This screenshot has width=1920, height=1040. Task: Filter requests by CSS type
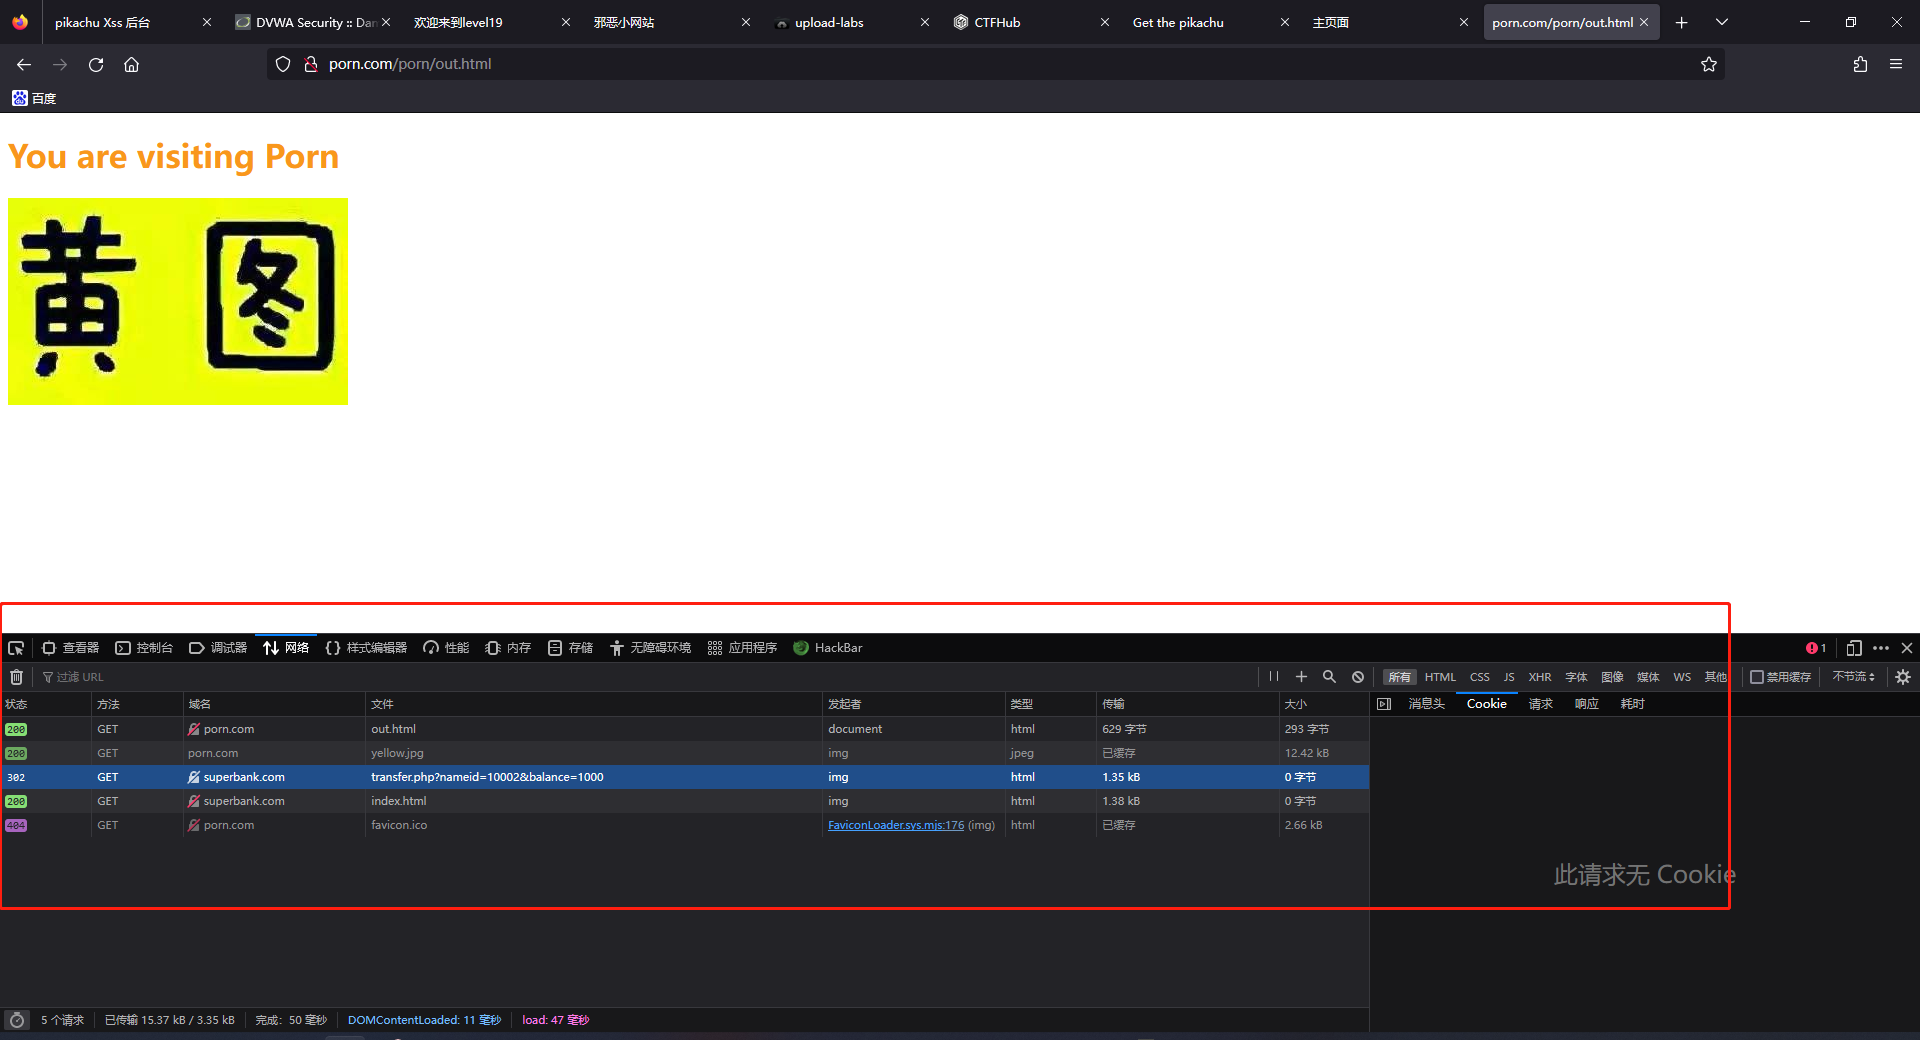coord(1480,677)
